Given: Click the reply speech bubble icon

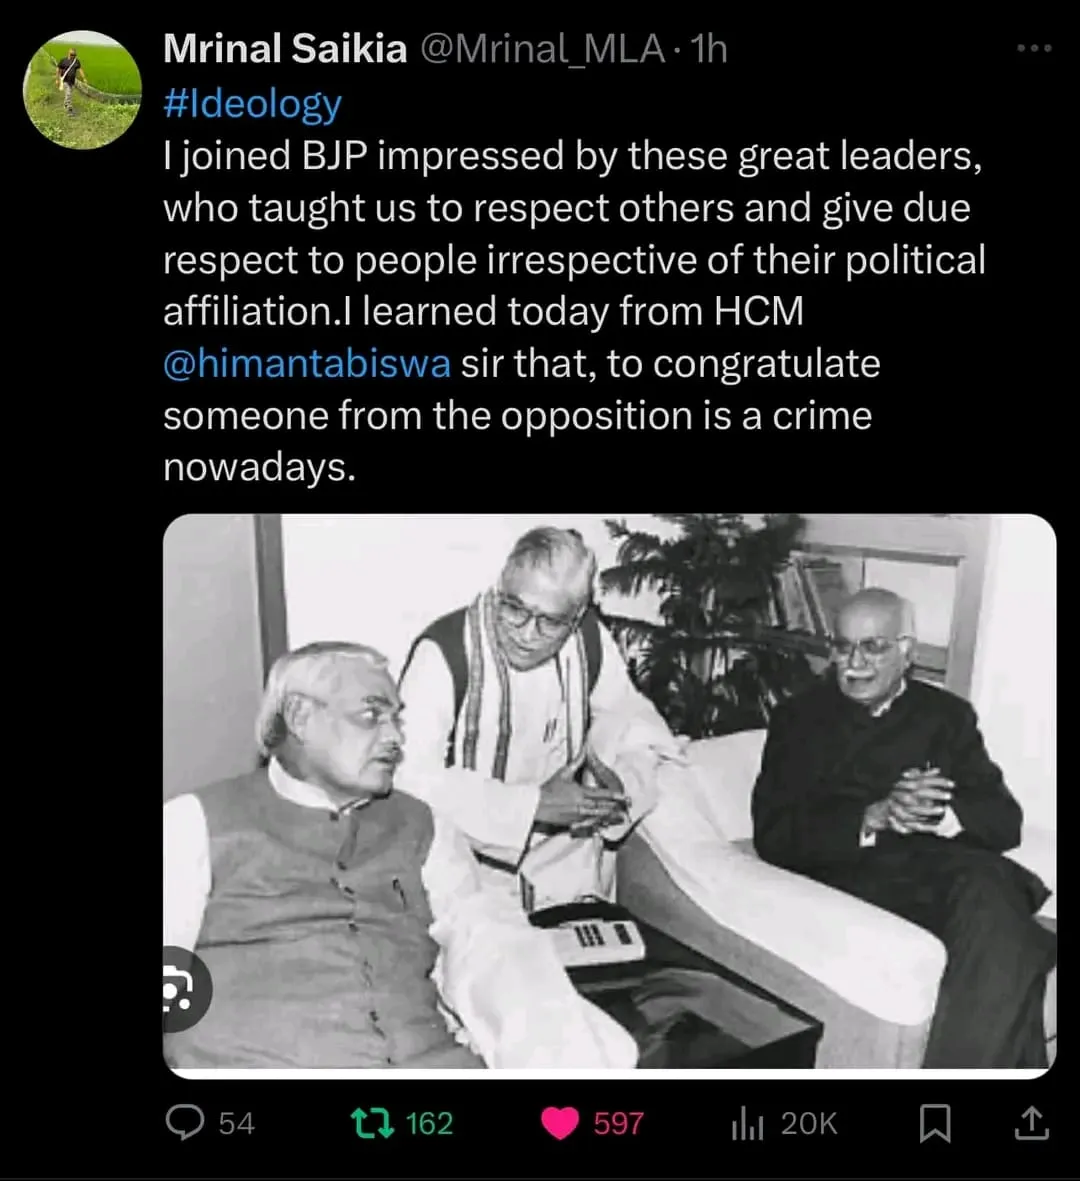Looking at the screenshot, I should pyautogui.click(x=185, y=1123).
